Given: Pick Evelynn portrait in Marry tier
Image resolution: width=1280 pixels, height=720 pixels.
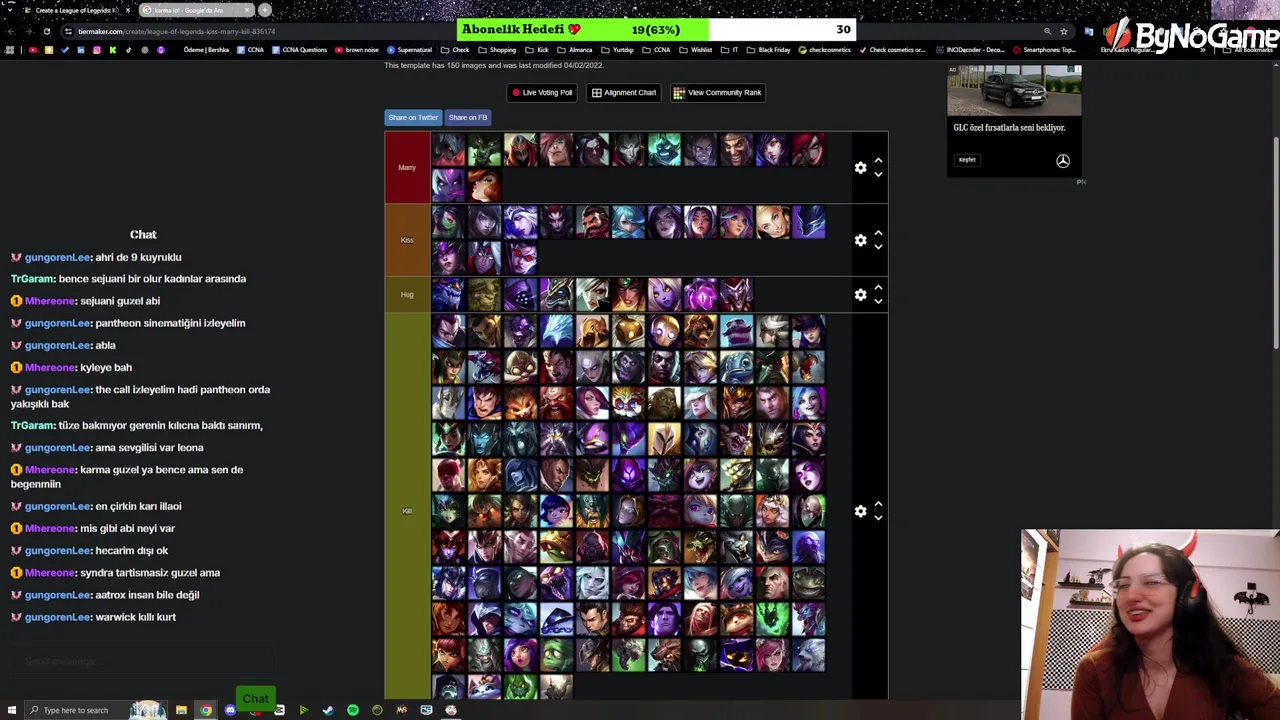Looking at the screenshot, I should (x=448, y=186).
